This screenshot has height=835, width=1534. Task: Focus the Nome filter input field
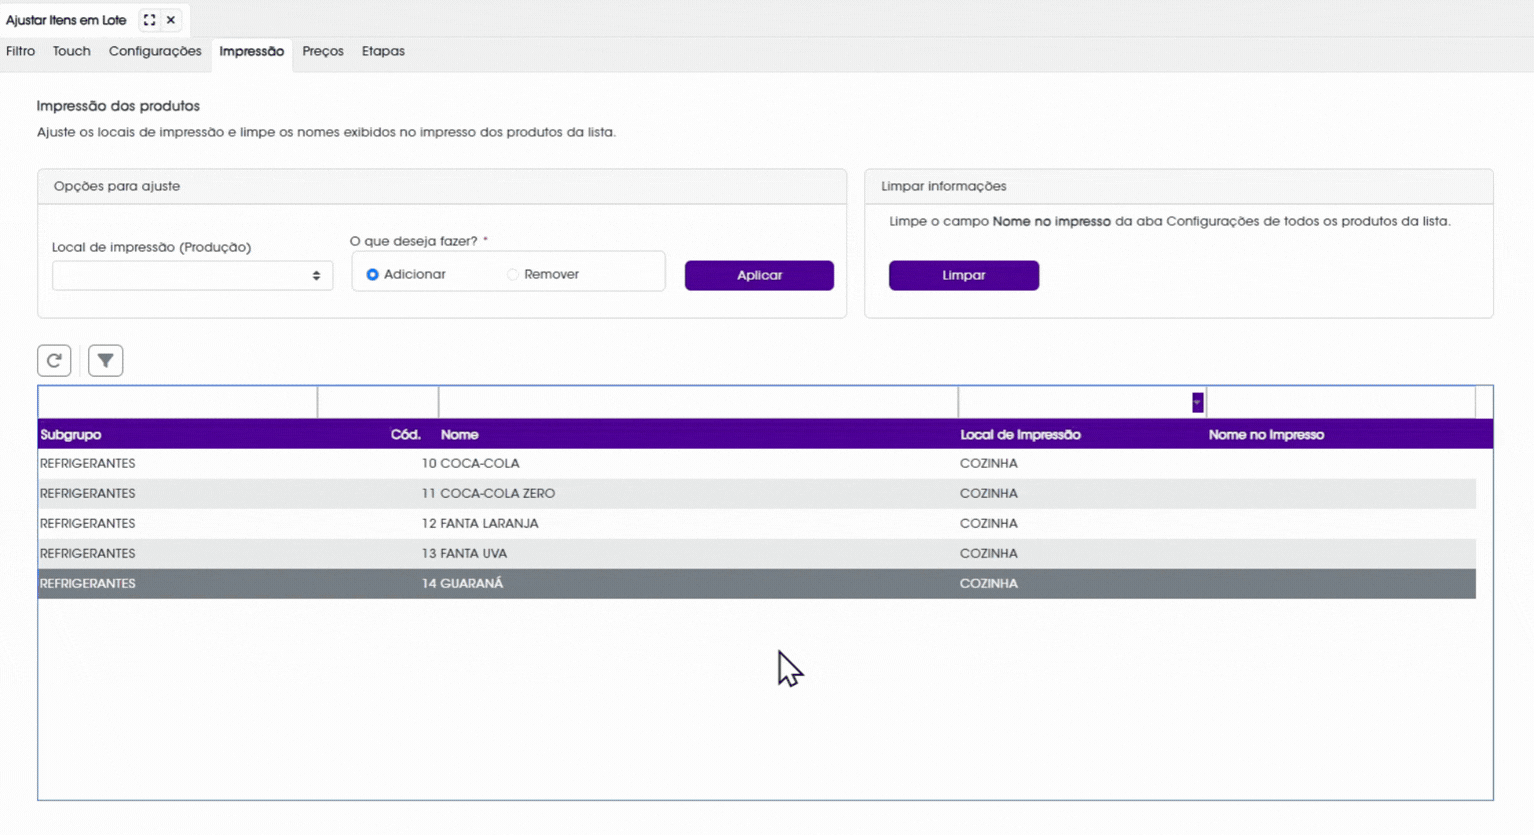[x=698, y=402]
